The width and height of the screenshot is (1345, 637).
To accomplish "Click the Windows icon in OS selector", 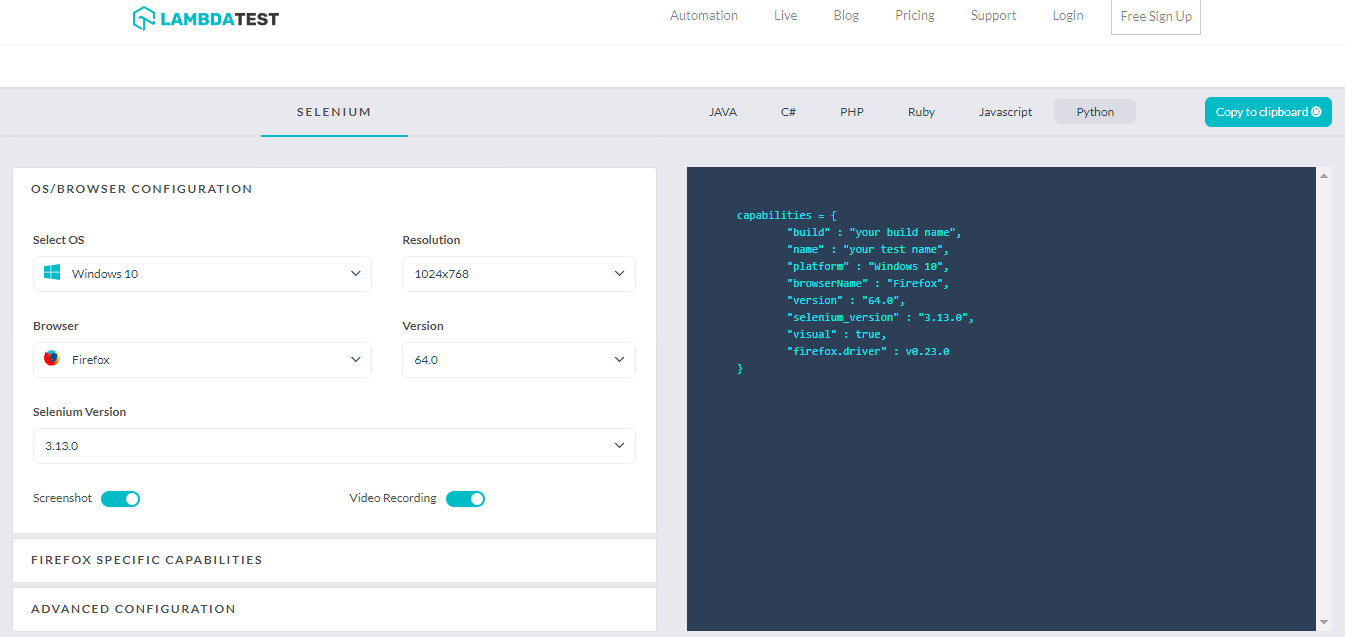I will [x=51, y=271].
